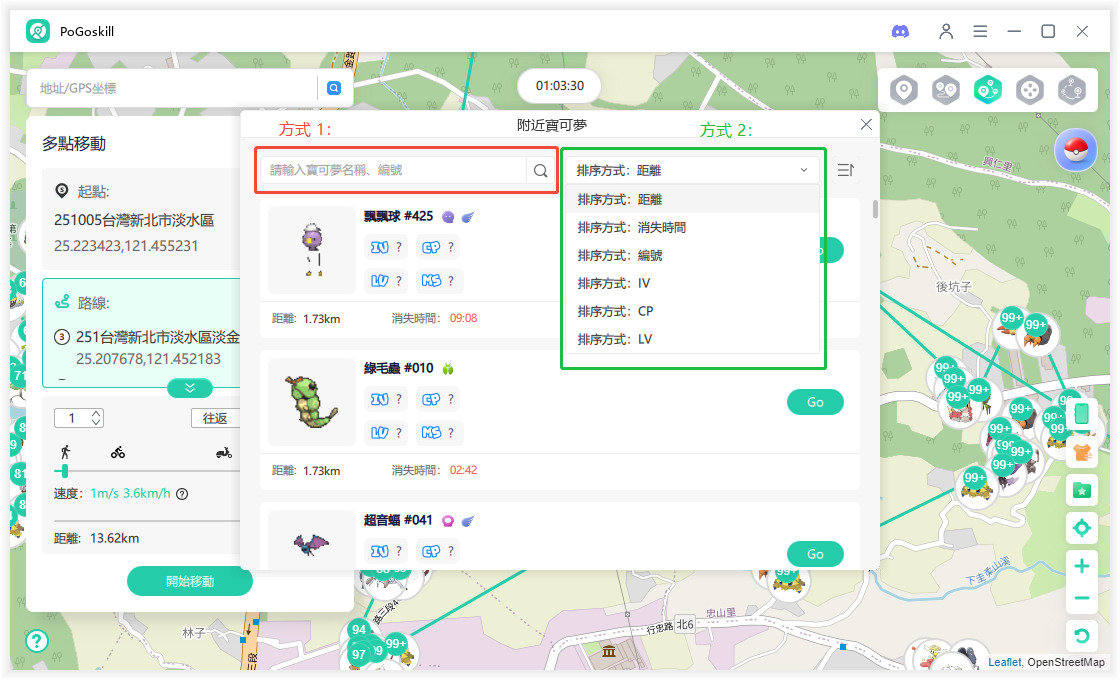
Task: Click the green 94 map cluster marker
Action: [359, 629]
